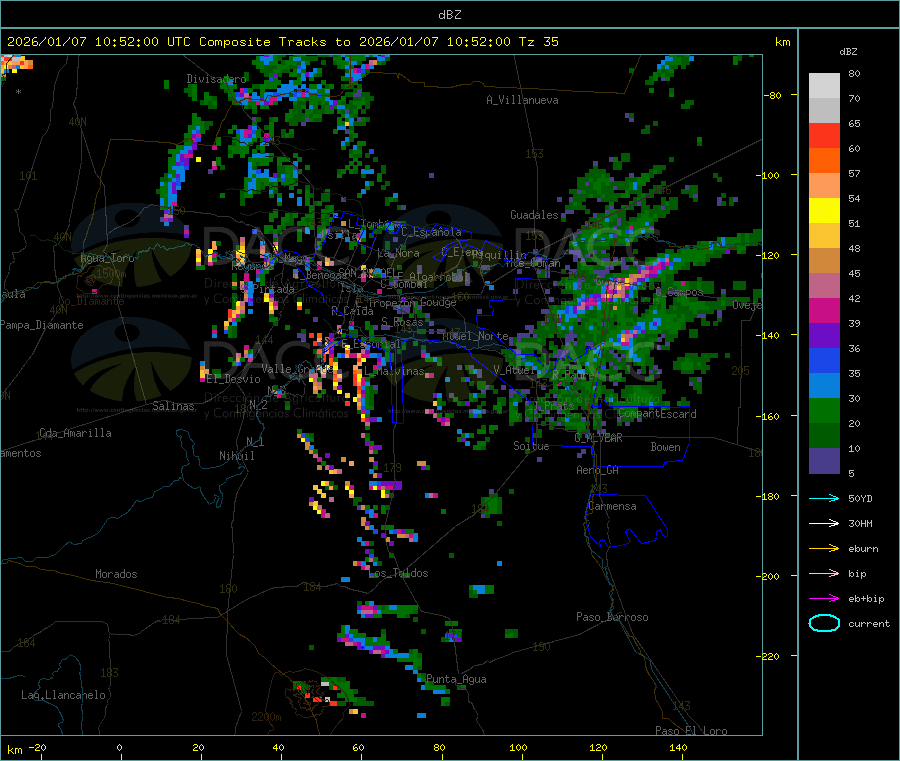Image resolution: width=900 pixels, height=761 pixels.
Task: Click the 'A_Villanueva' place label
Action: coord(522,100)
